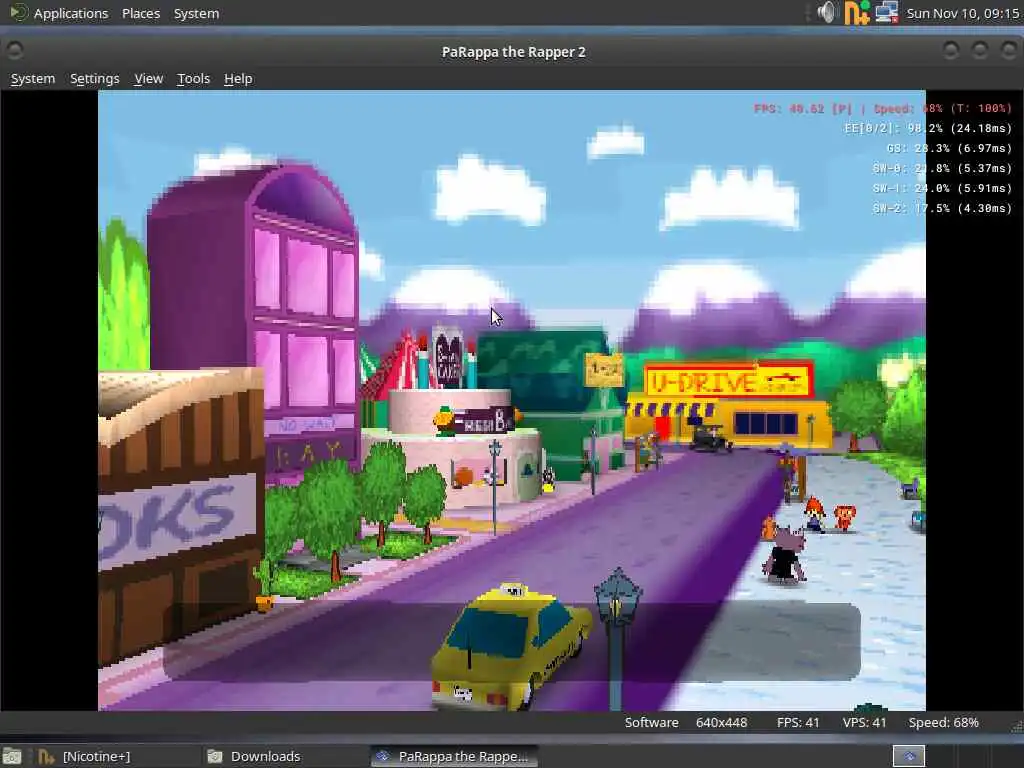This screenshot has height=768, width=1024.
Task: Open the Tools menu
Action: (x=193, y=78)
